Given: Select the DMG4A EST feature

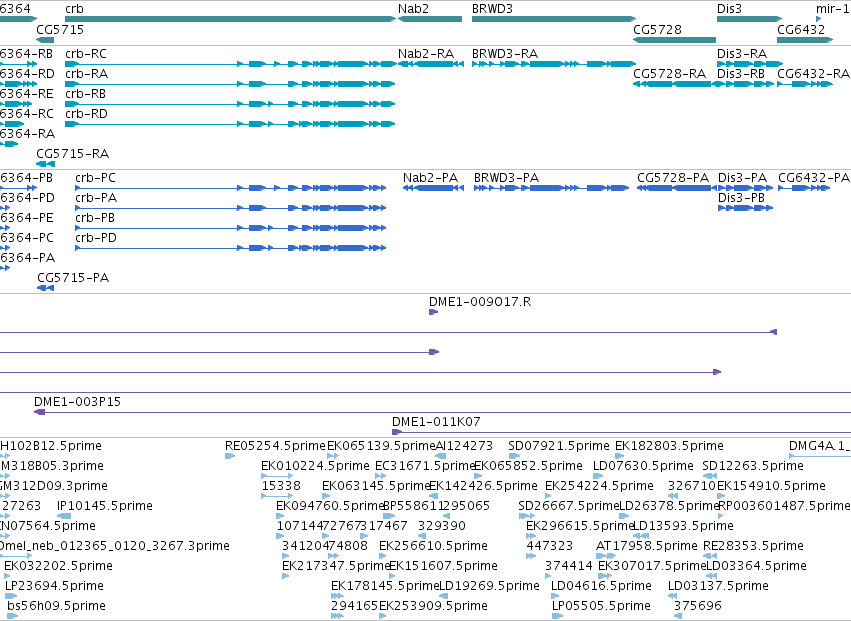Looking at the screenshot, I should (x=820, y=456).
